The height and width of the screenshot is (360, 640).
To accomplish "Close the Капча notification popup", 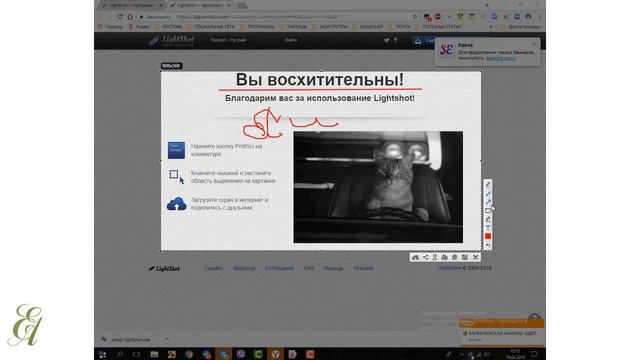I will pyautogui.click(x=534, y=44).
